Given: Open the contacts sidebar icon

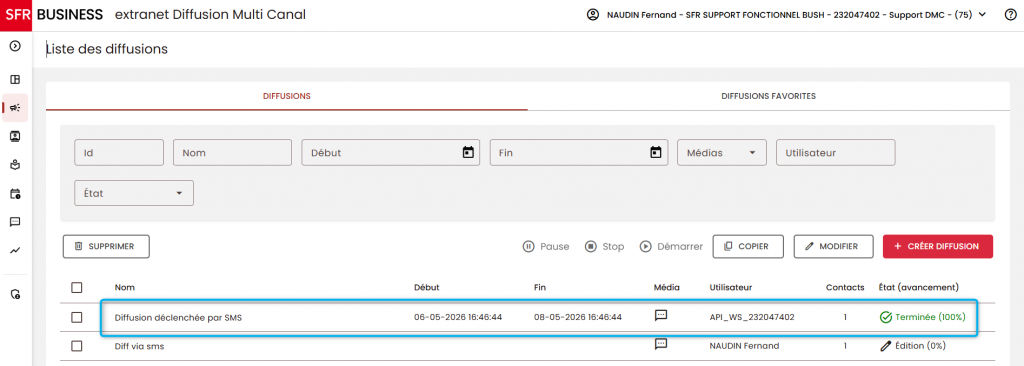Looking at the screenshot, I should [15, 136].
